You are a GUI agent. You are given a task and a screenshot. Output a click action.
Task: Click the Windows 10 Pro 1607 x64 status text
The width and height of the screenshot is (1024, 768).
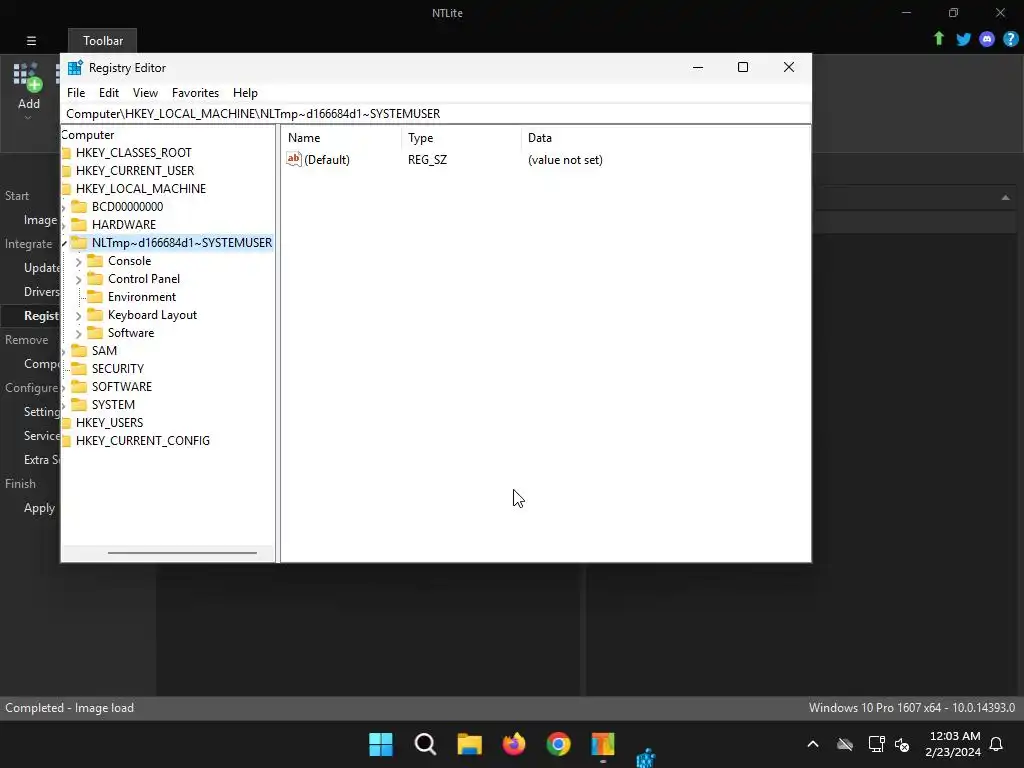tap(912, 708)
